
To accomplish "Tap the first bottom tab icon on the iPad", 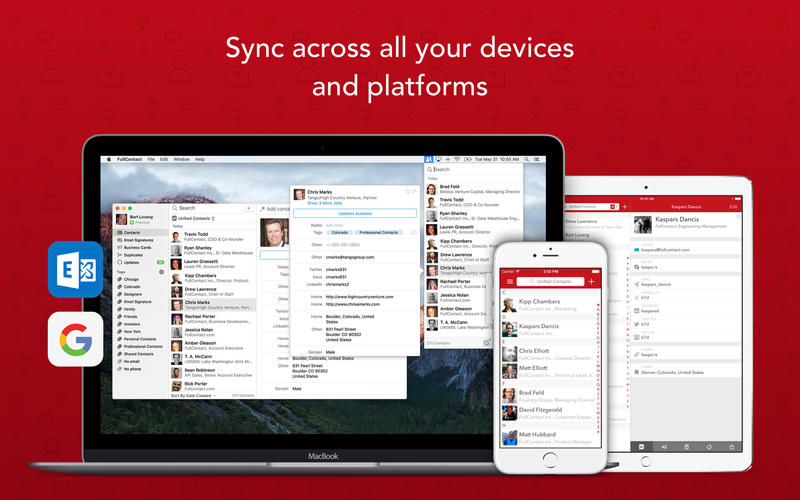I will click(641, 446).
